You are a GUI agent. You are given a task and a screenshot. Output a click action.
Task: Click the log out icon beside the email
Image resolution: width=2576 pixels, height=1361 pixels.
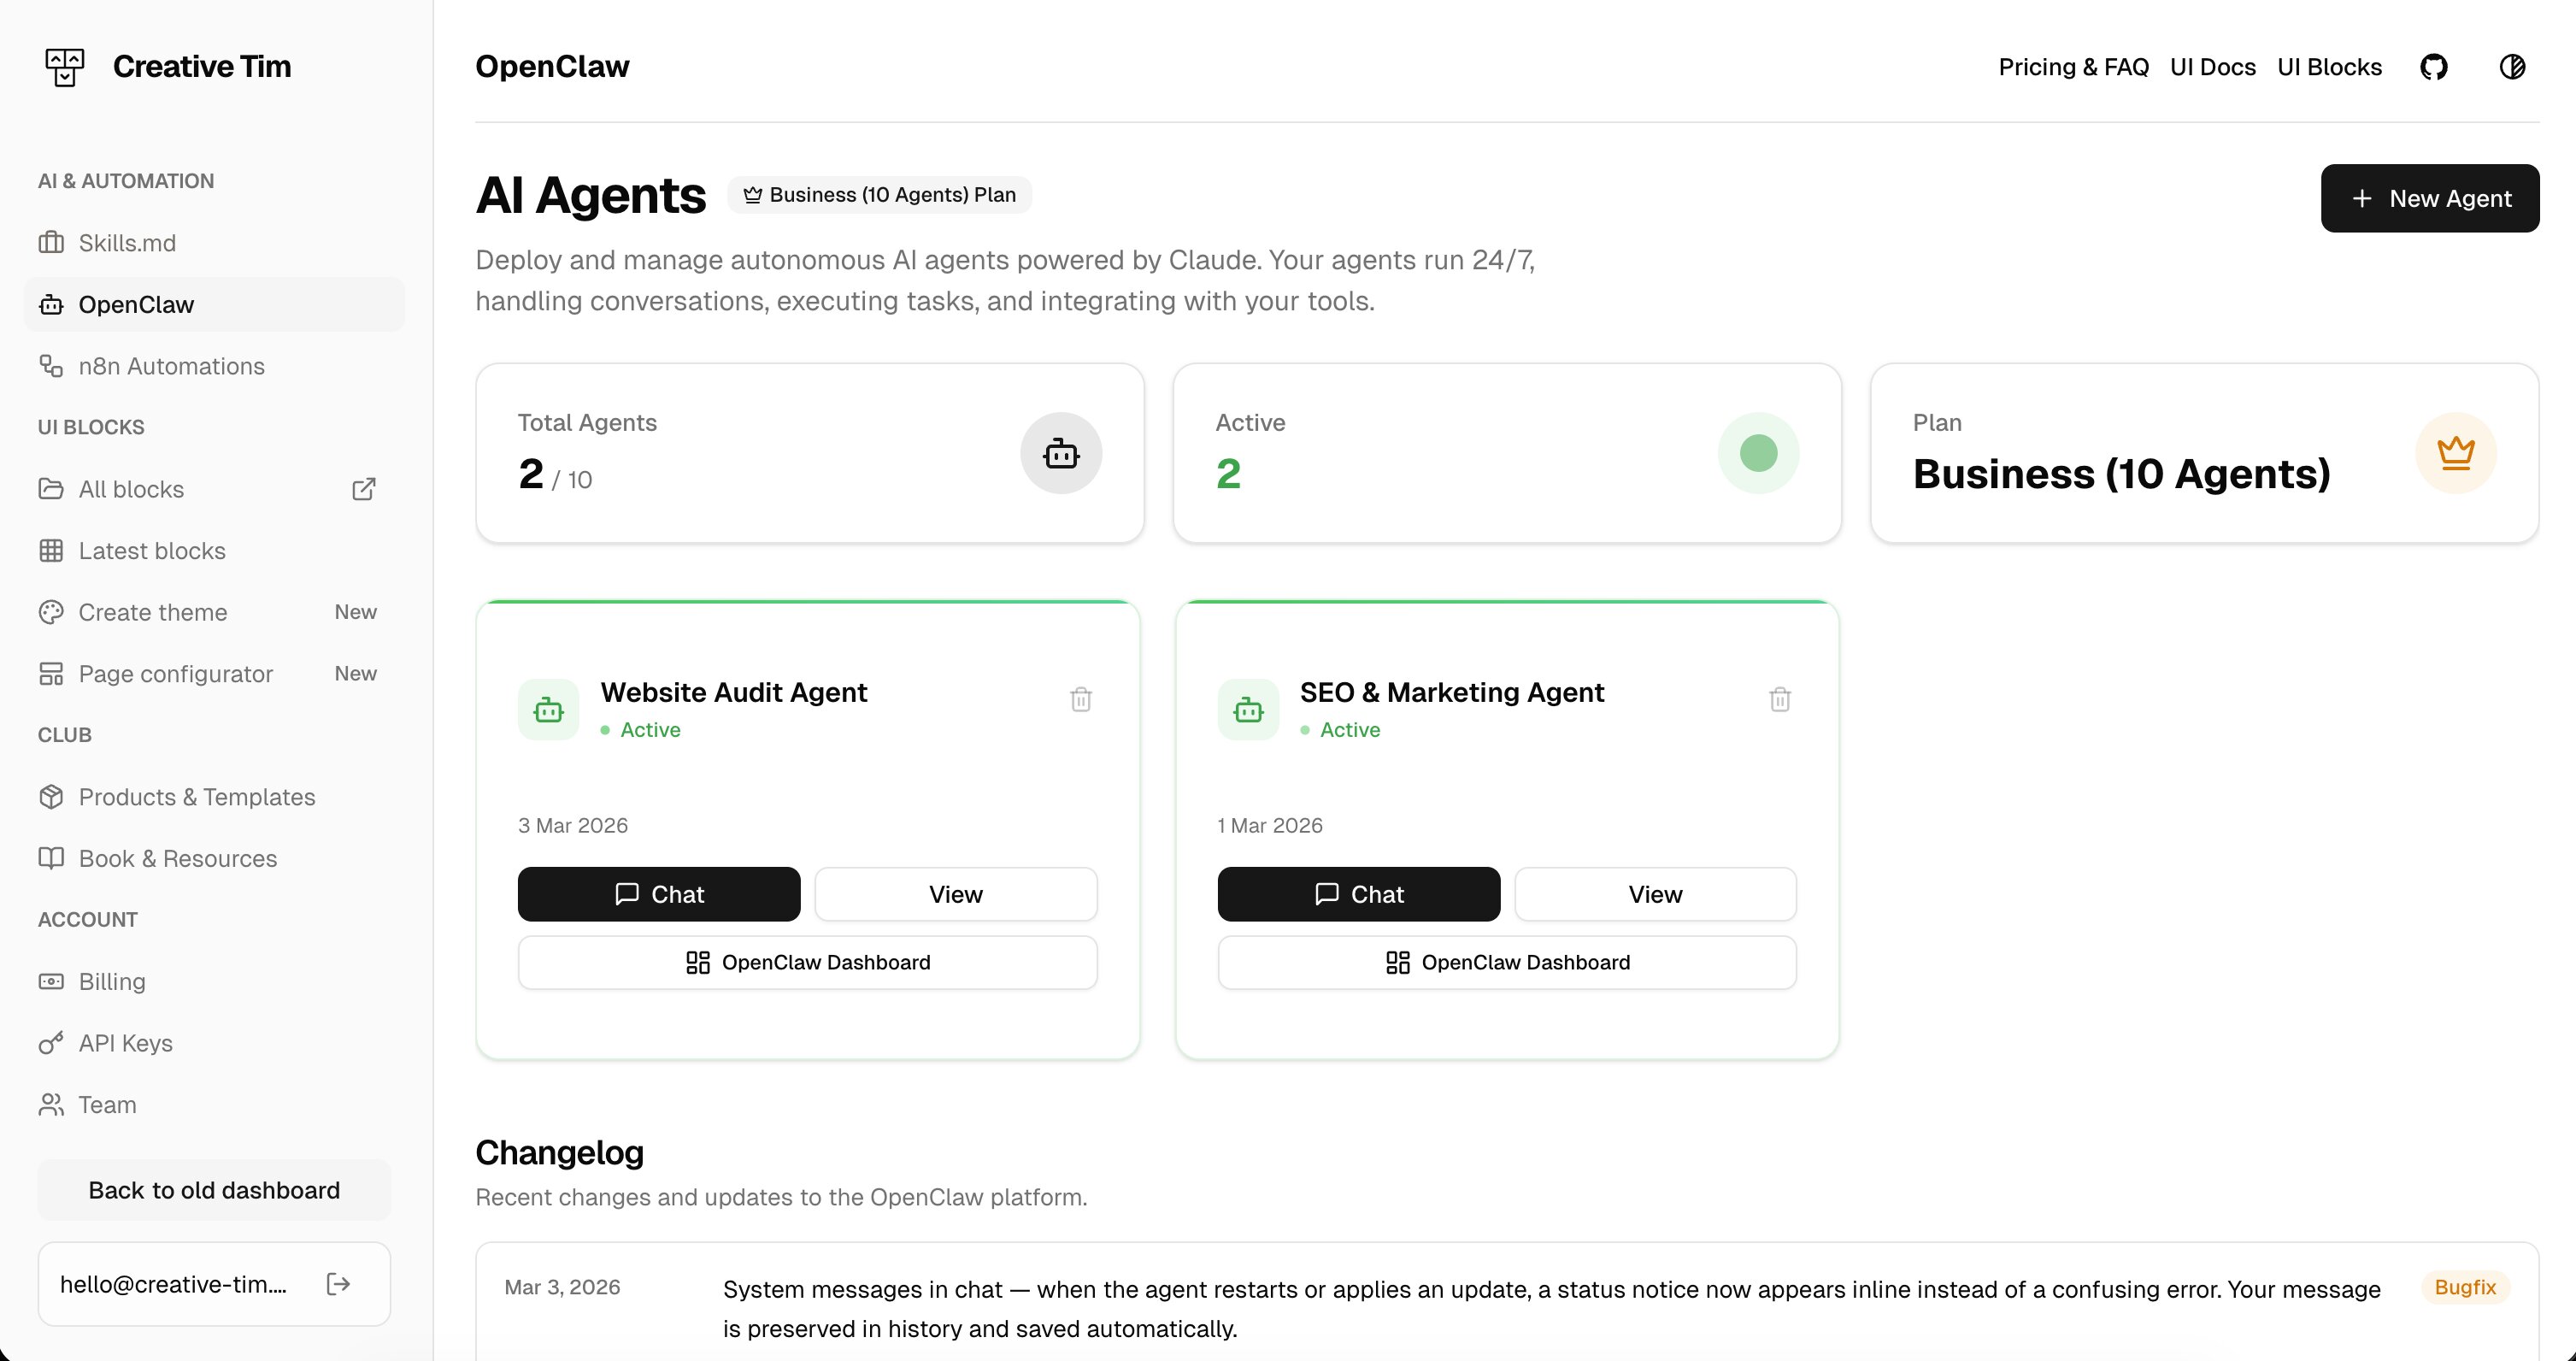[x=338, y=1284]
